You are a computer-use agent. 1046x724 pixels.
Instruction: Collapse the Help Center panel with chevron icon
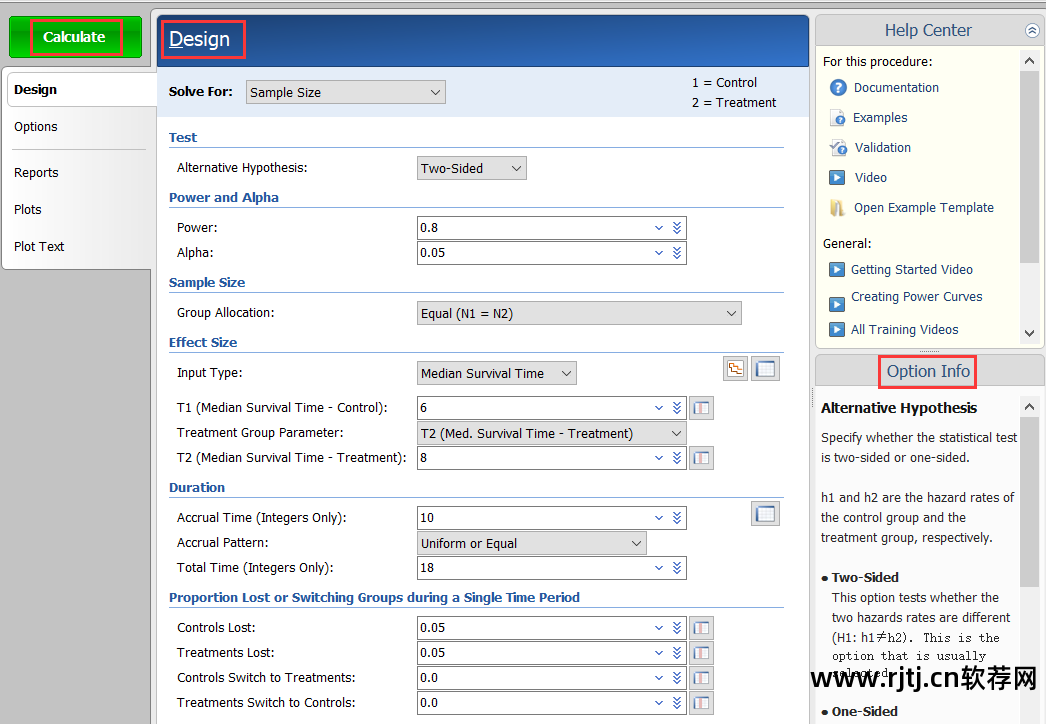click(1032, 31)
